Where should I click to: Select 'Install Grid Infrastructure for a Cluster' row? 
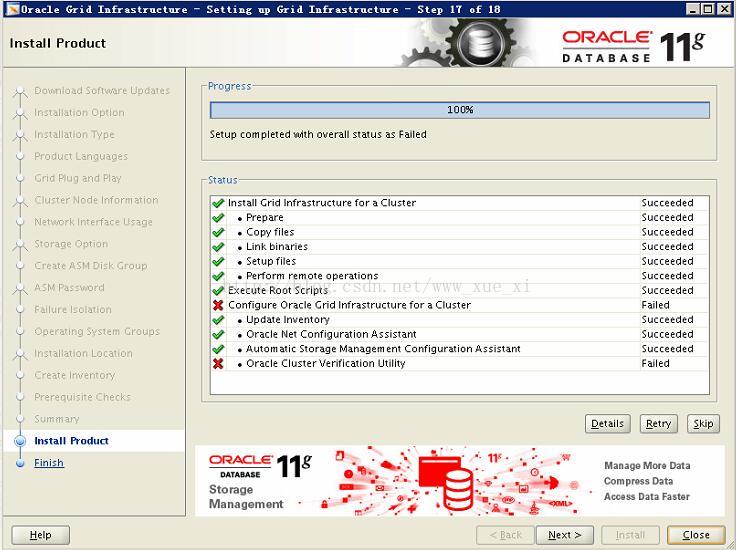[460, 203]
